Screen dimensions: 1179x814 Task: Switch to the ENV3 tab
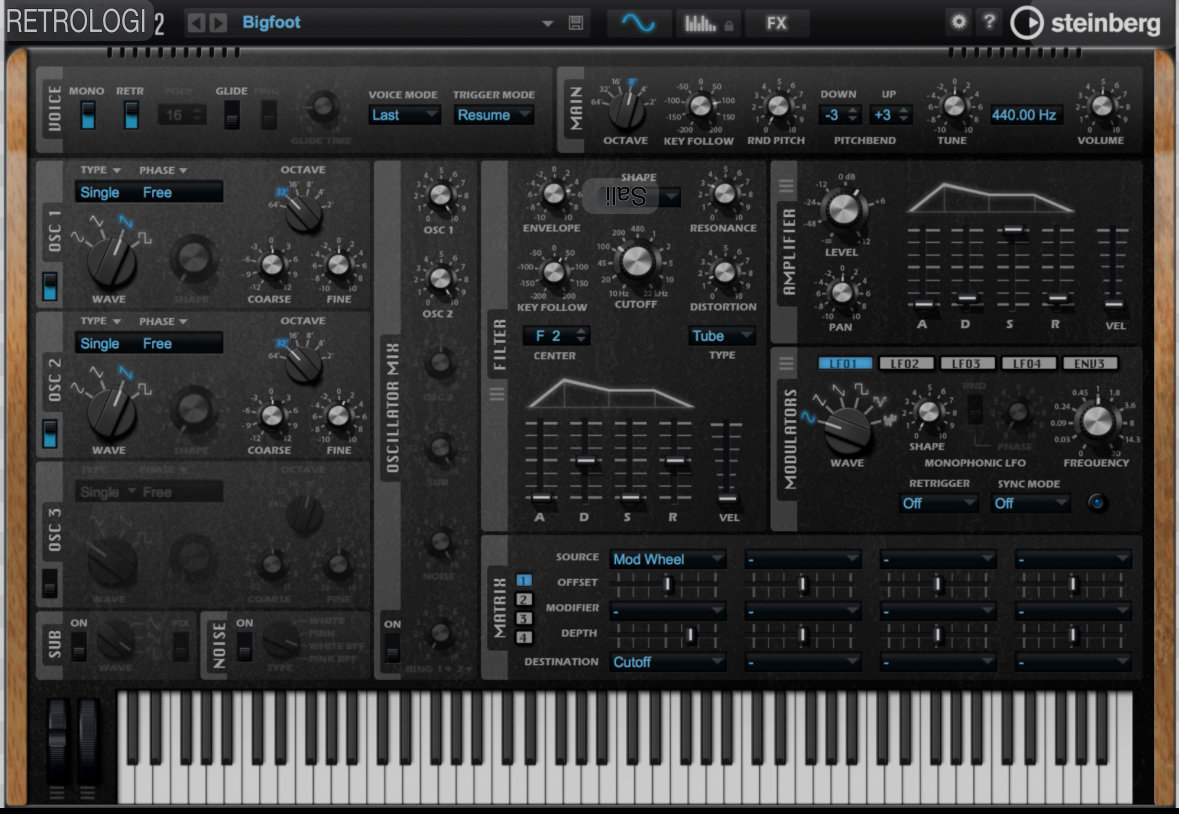click(x=1090, y=364)
